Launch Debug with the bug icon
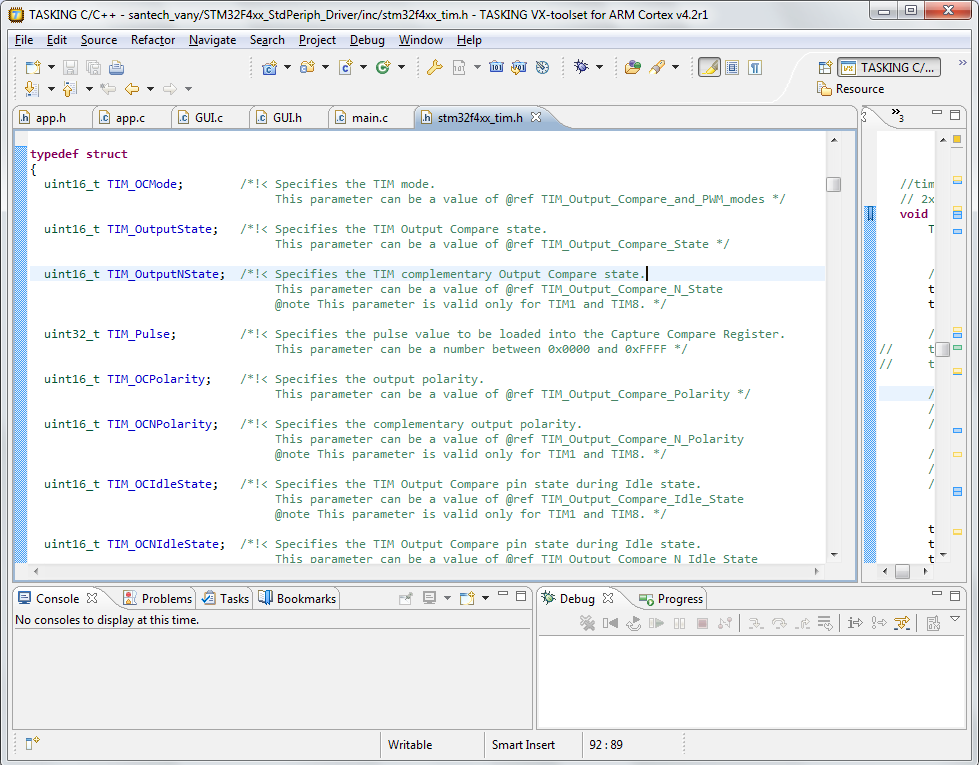This screenshot has width=979, height=765. (581, 67)
